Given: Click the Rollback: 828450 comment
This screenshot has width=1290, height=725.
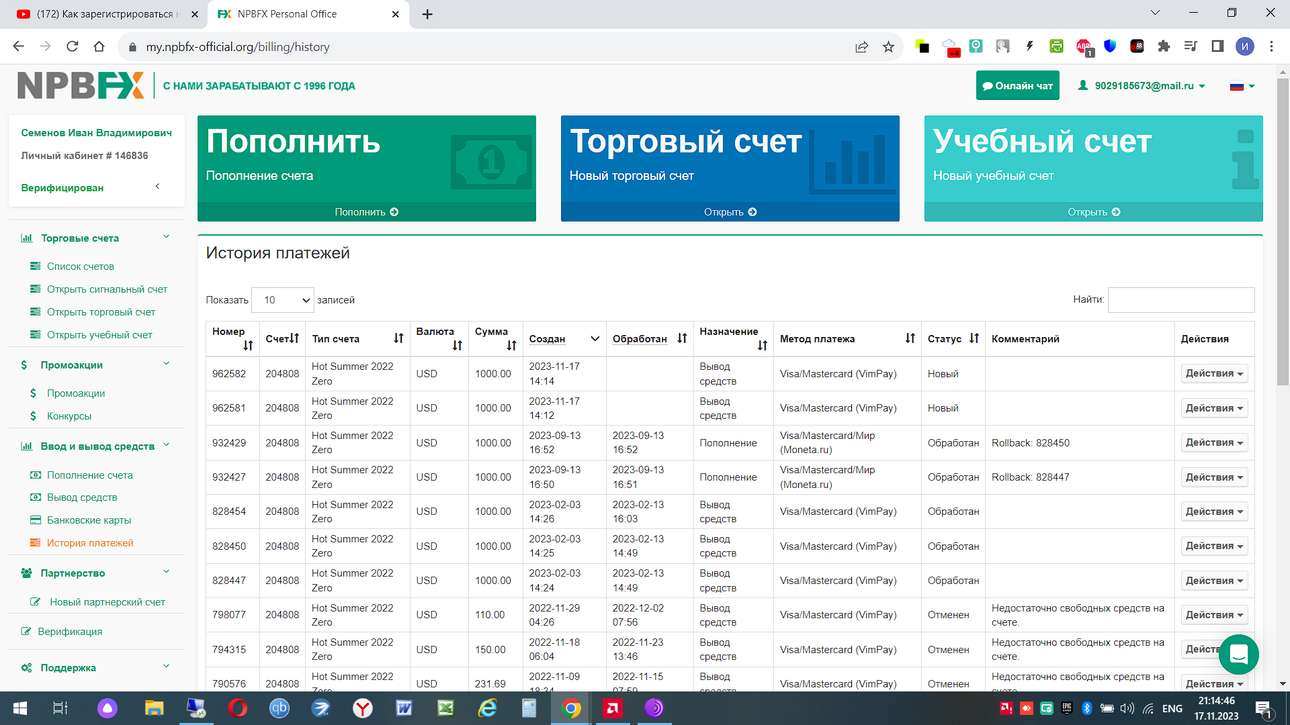Looking at the screenshot, I should [x=1030, y=443].
